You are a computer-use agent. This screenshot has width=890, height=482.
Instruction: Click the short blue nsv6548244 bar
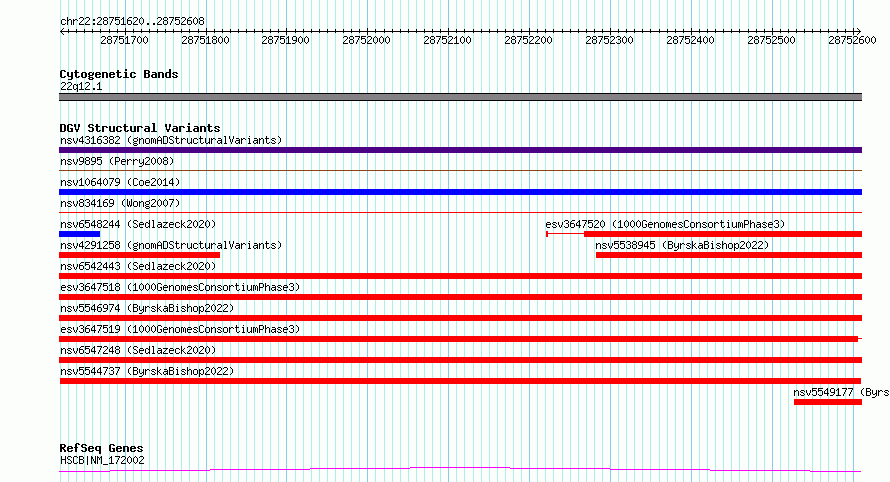click(x=79, y=234)
